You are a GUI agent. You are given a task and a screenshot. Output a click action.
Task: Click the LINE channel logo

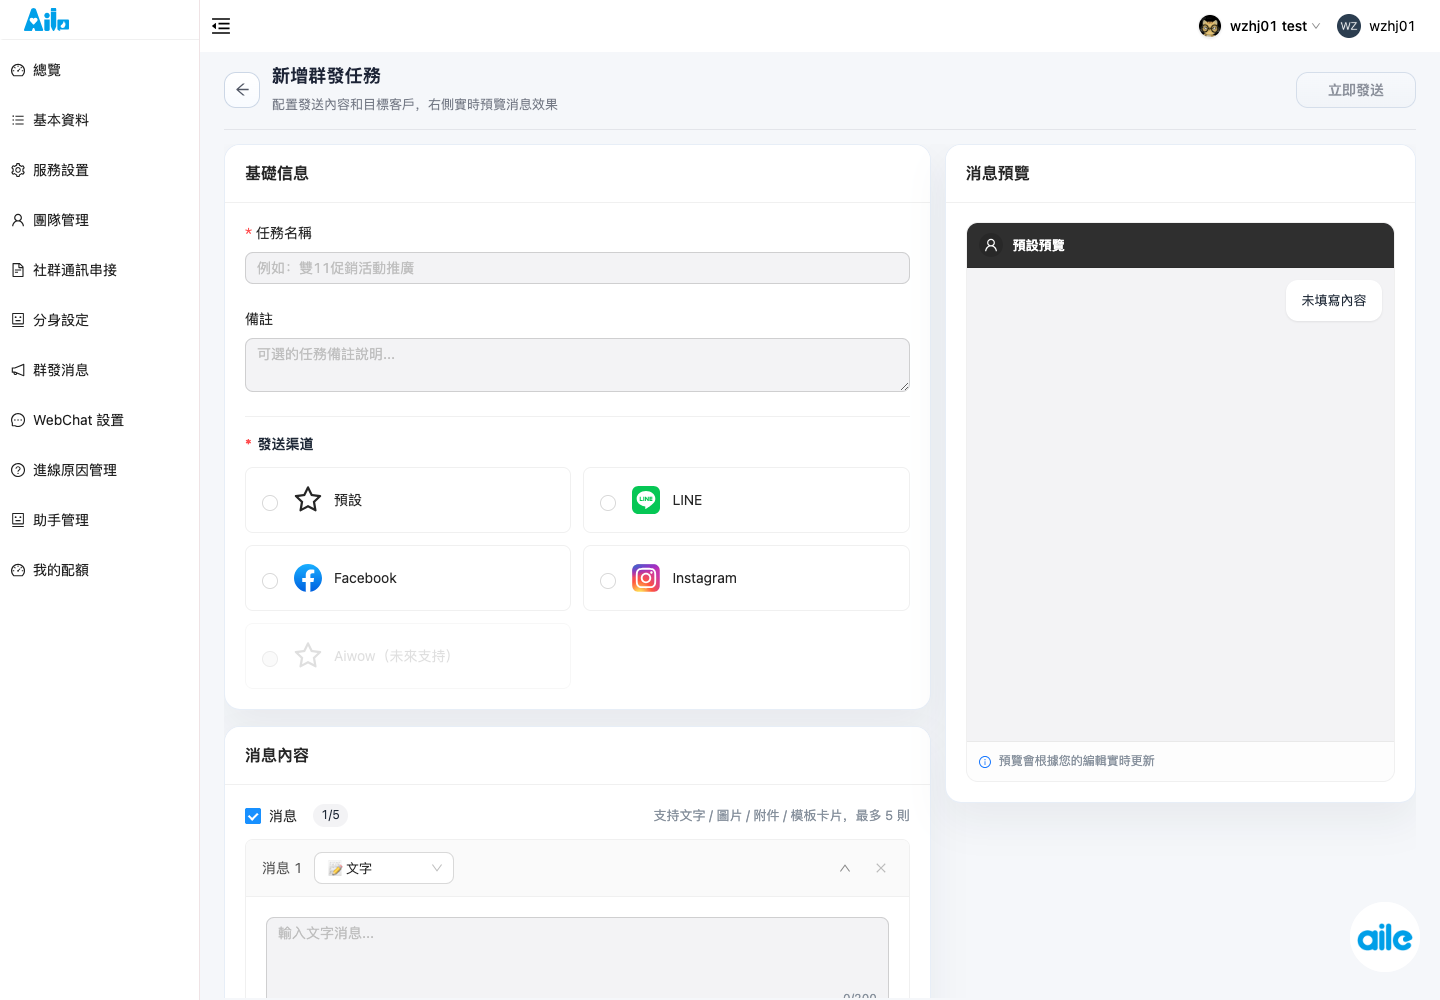click(x=646, y=500)
